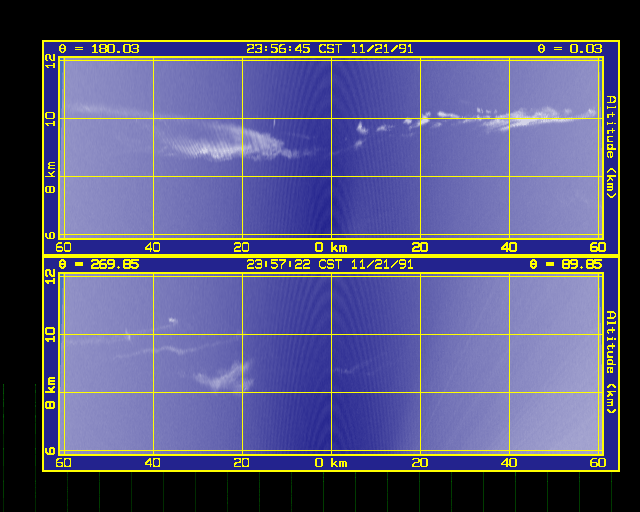The width and height of the screenshot is (640, 512).
Task: Click the left-side 60 range label of lower scan
Action: tap(63, 463)
